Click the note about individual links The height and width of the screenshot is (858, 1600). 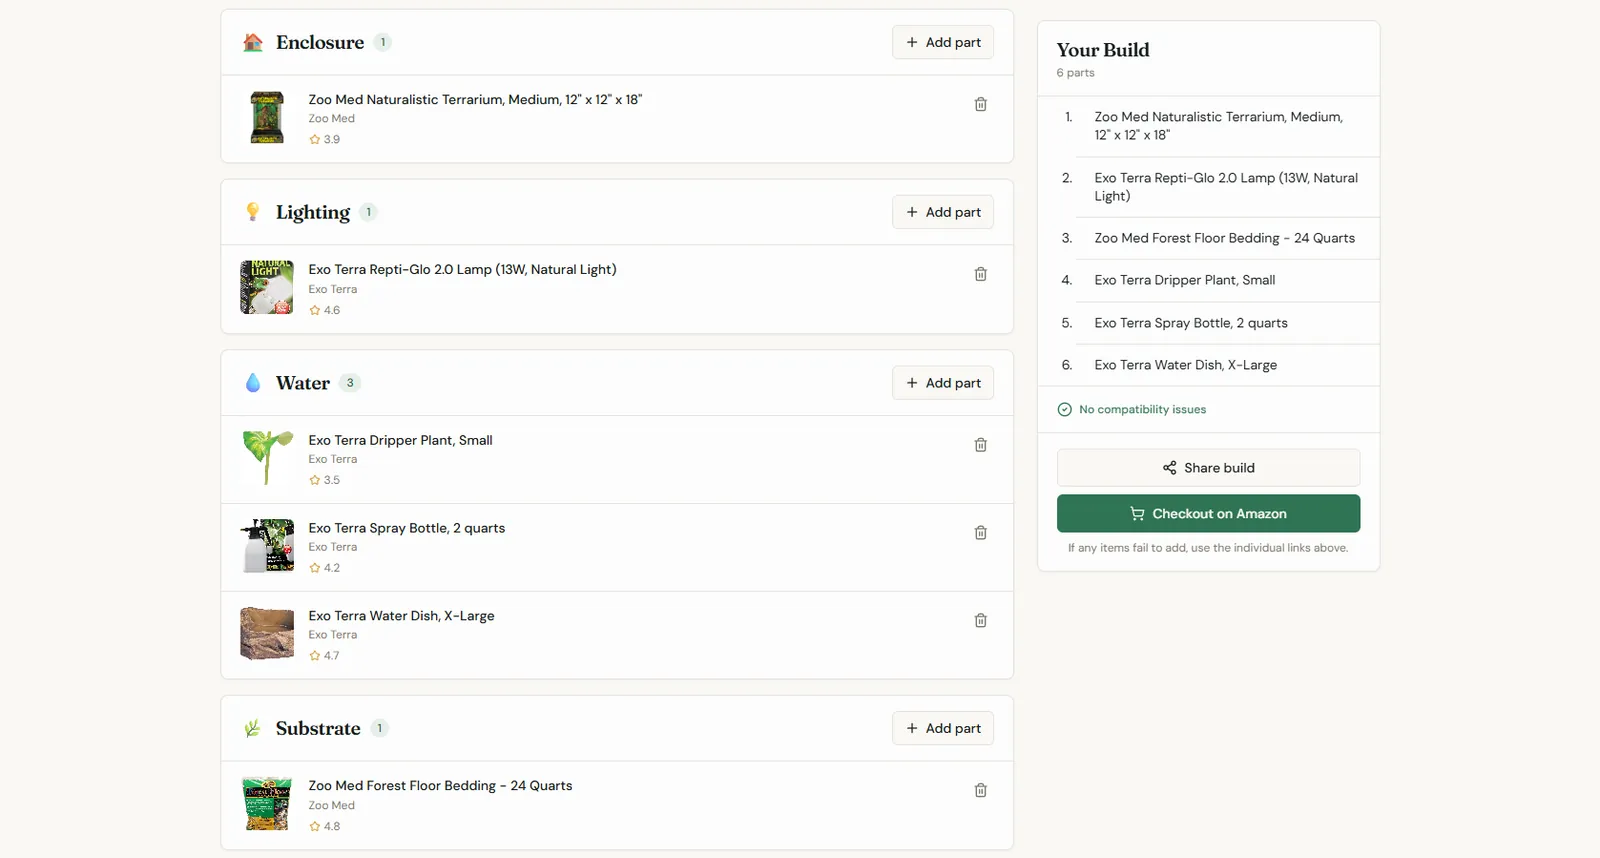pyautogui.click(x=1208, y=548)
